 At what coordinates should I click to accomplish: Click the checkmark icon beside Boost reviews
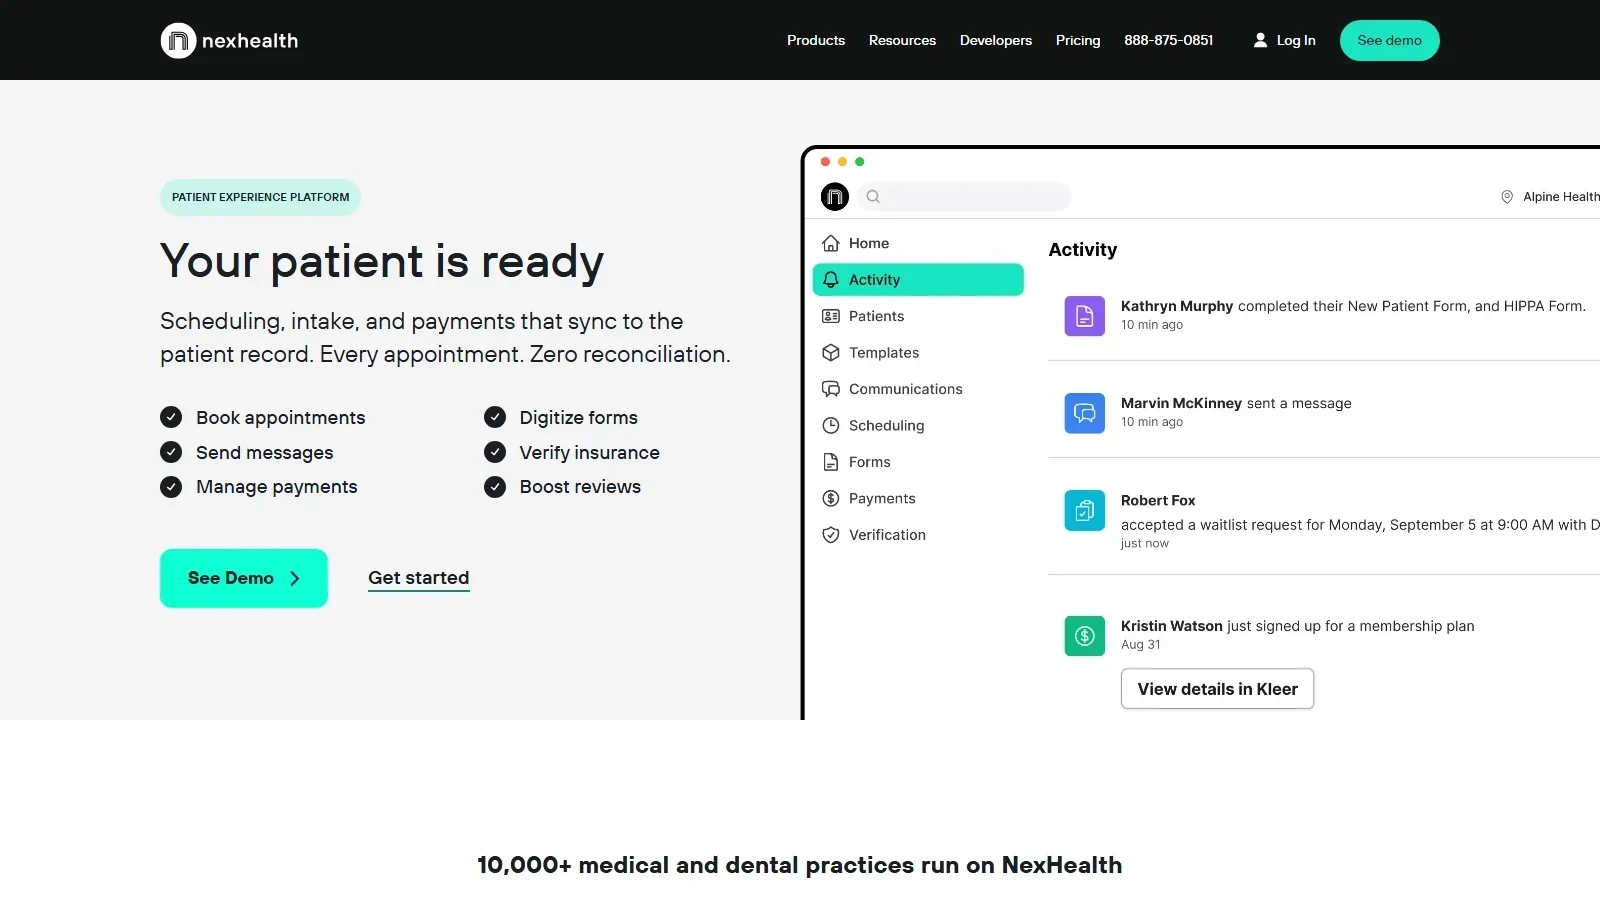click(495, 487)
